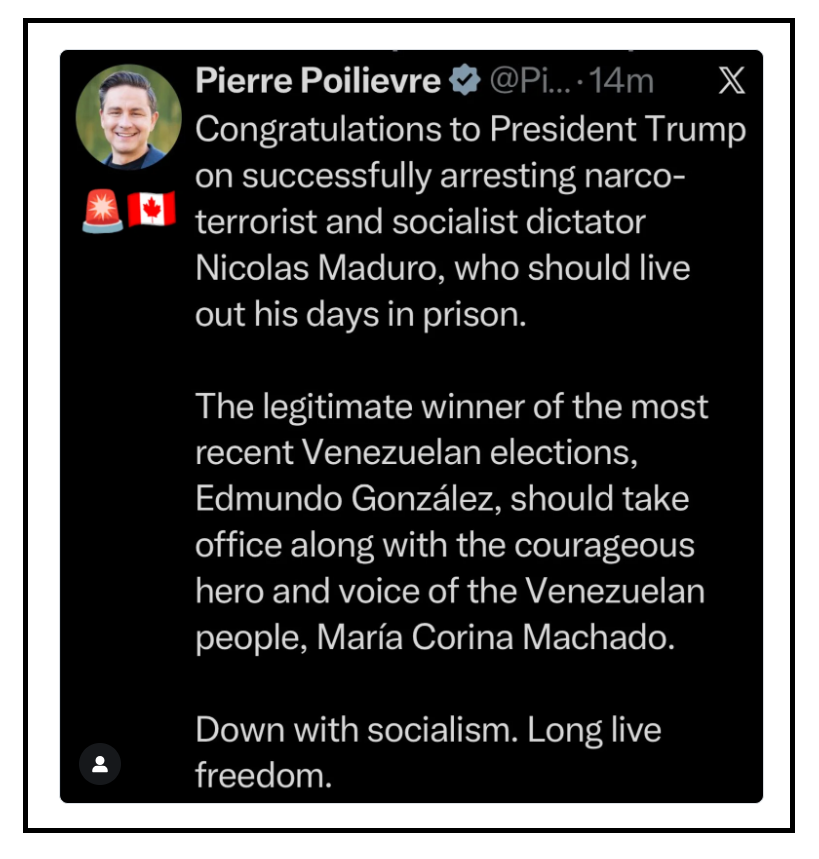The width and height of the screenshot is (819, 859).
Task: Click the name "María Corina Machado"
Action: (x=496, y=636)
